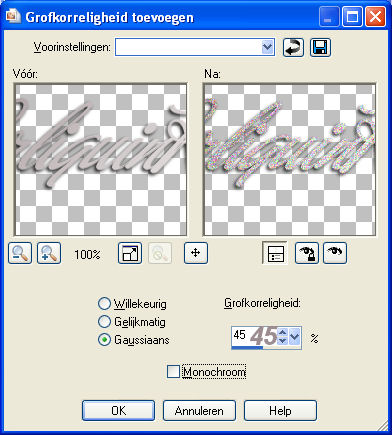Enable the Monochroom checkbox
392x435 pixels.
coord(173,372)
